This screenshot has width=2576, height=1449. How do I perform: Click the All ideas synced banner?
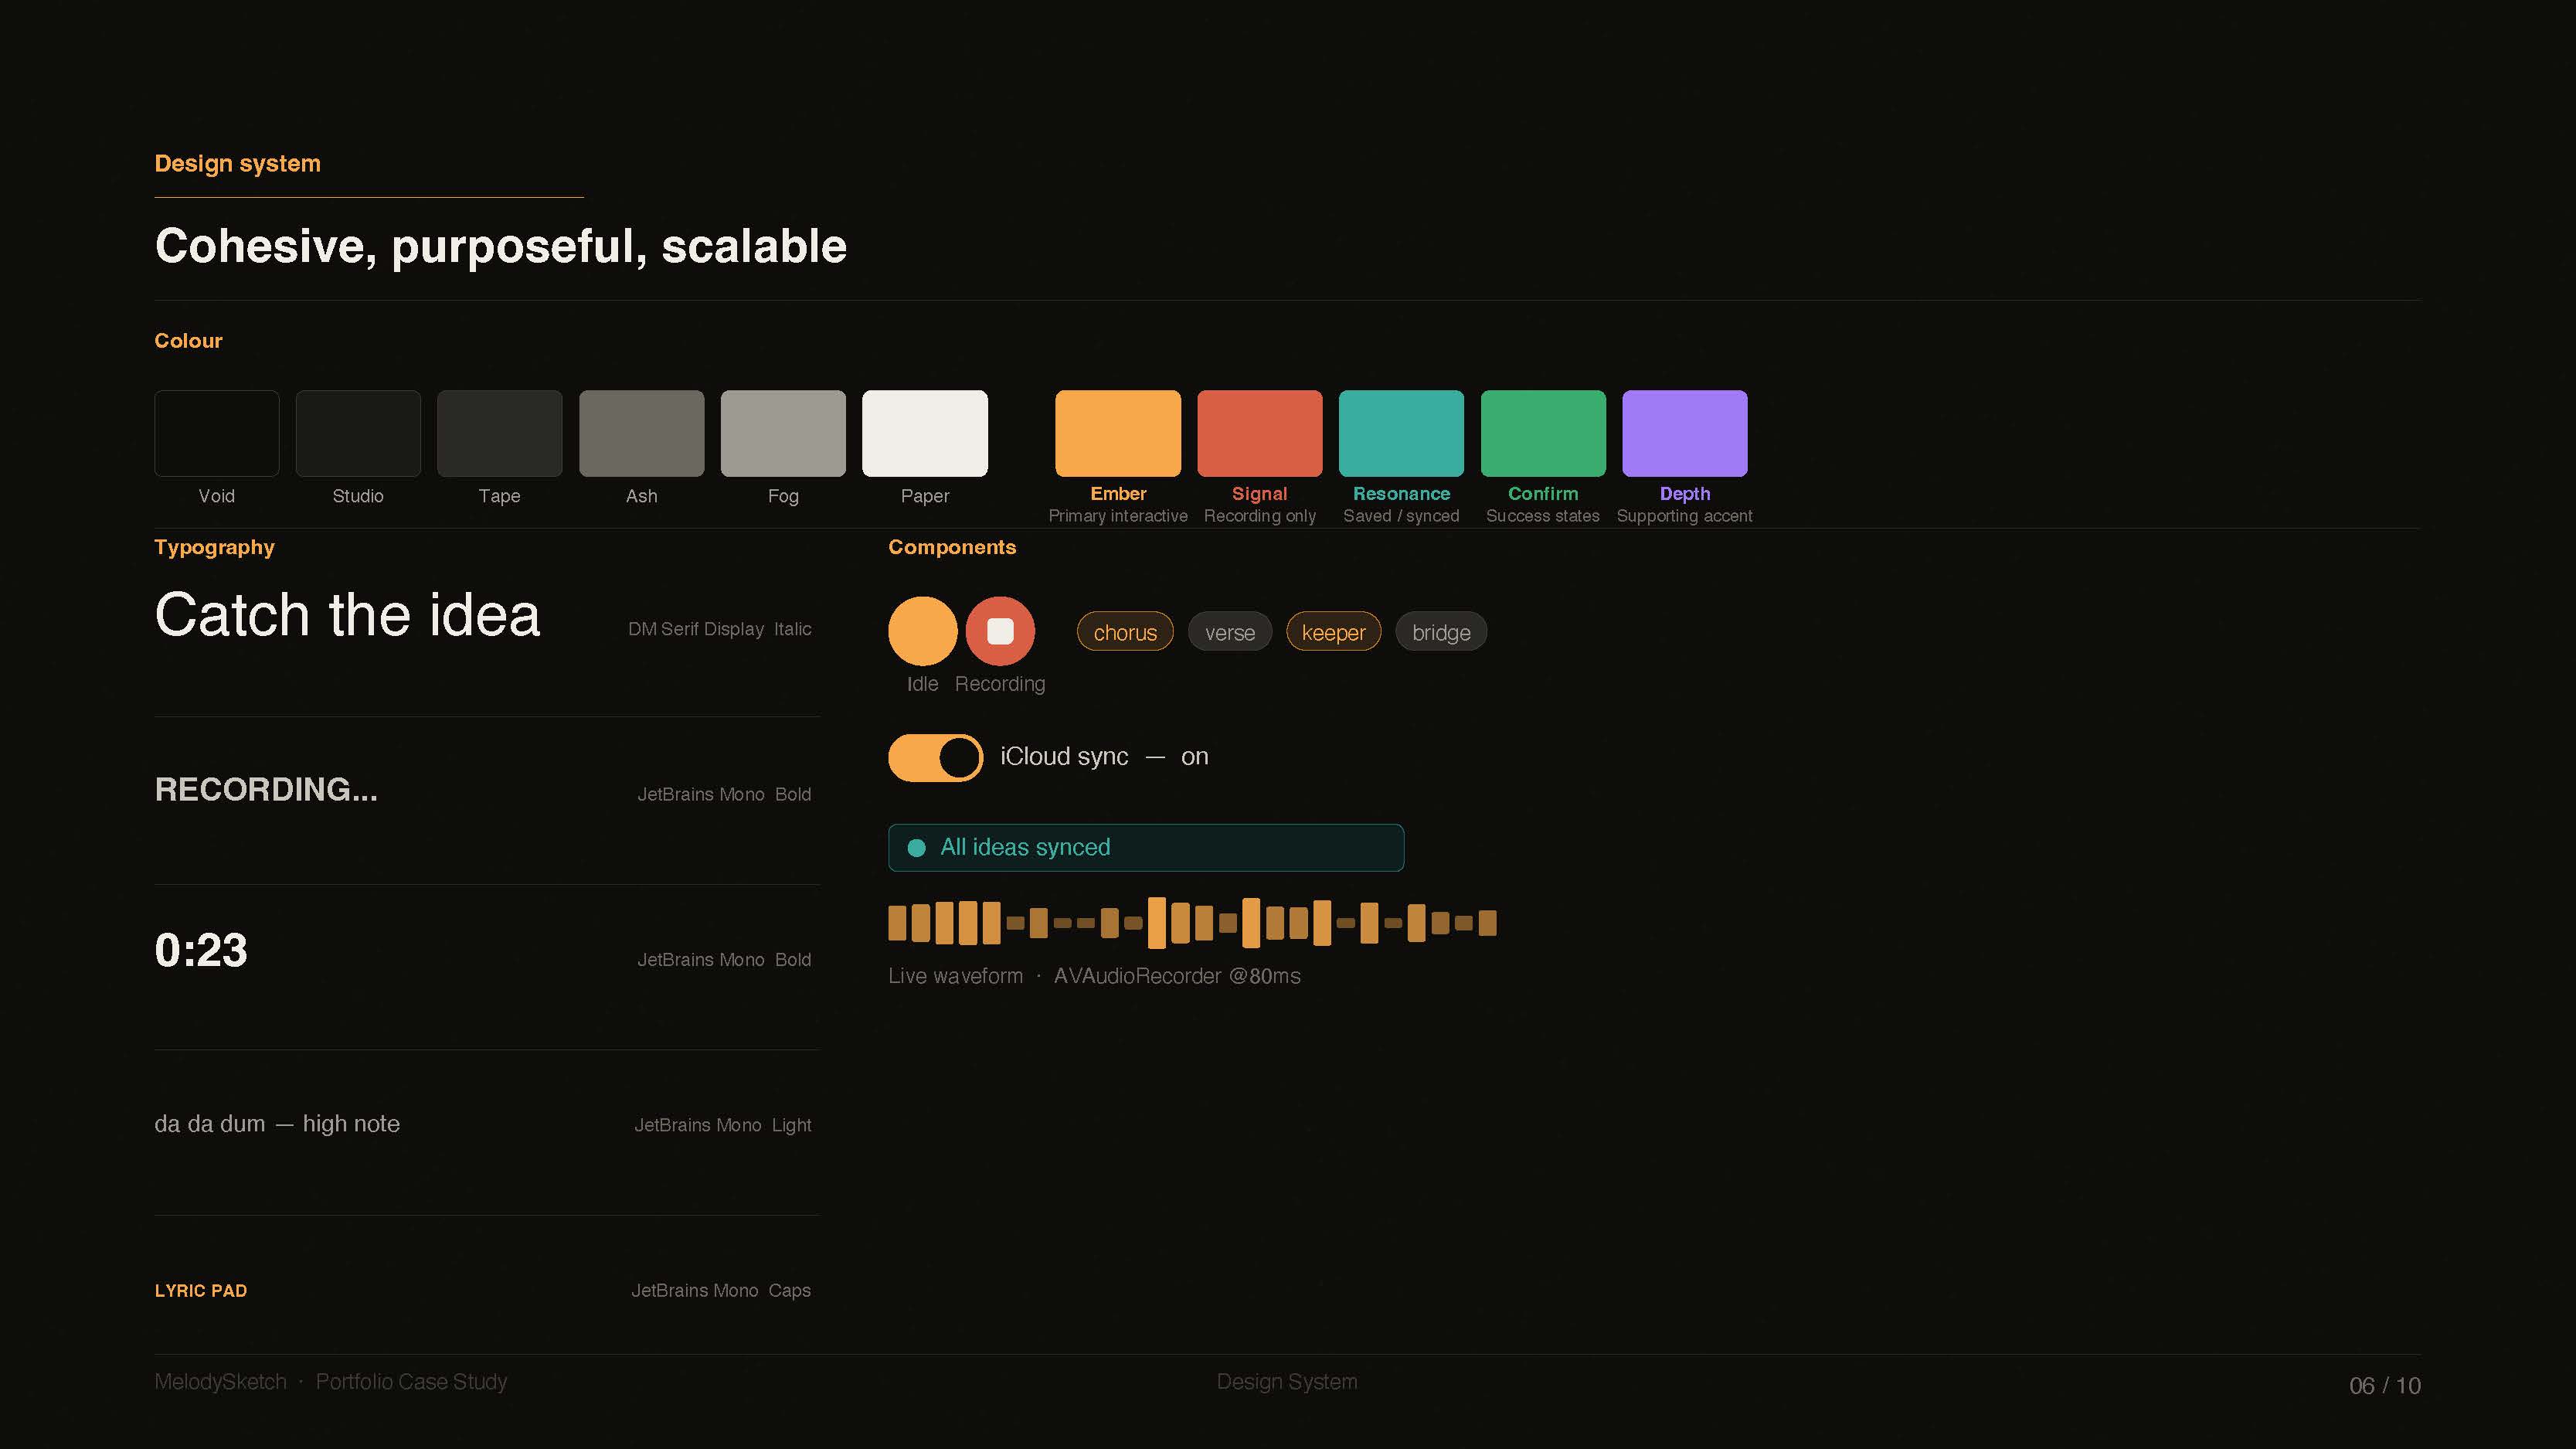1145,847
